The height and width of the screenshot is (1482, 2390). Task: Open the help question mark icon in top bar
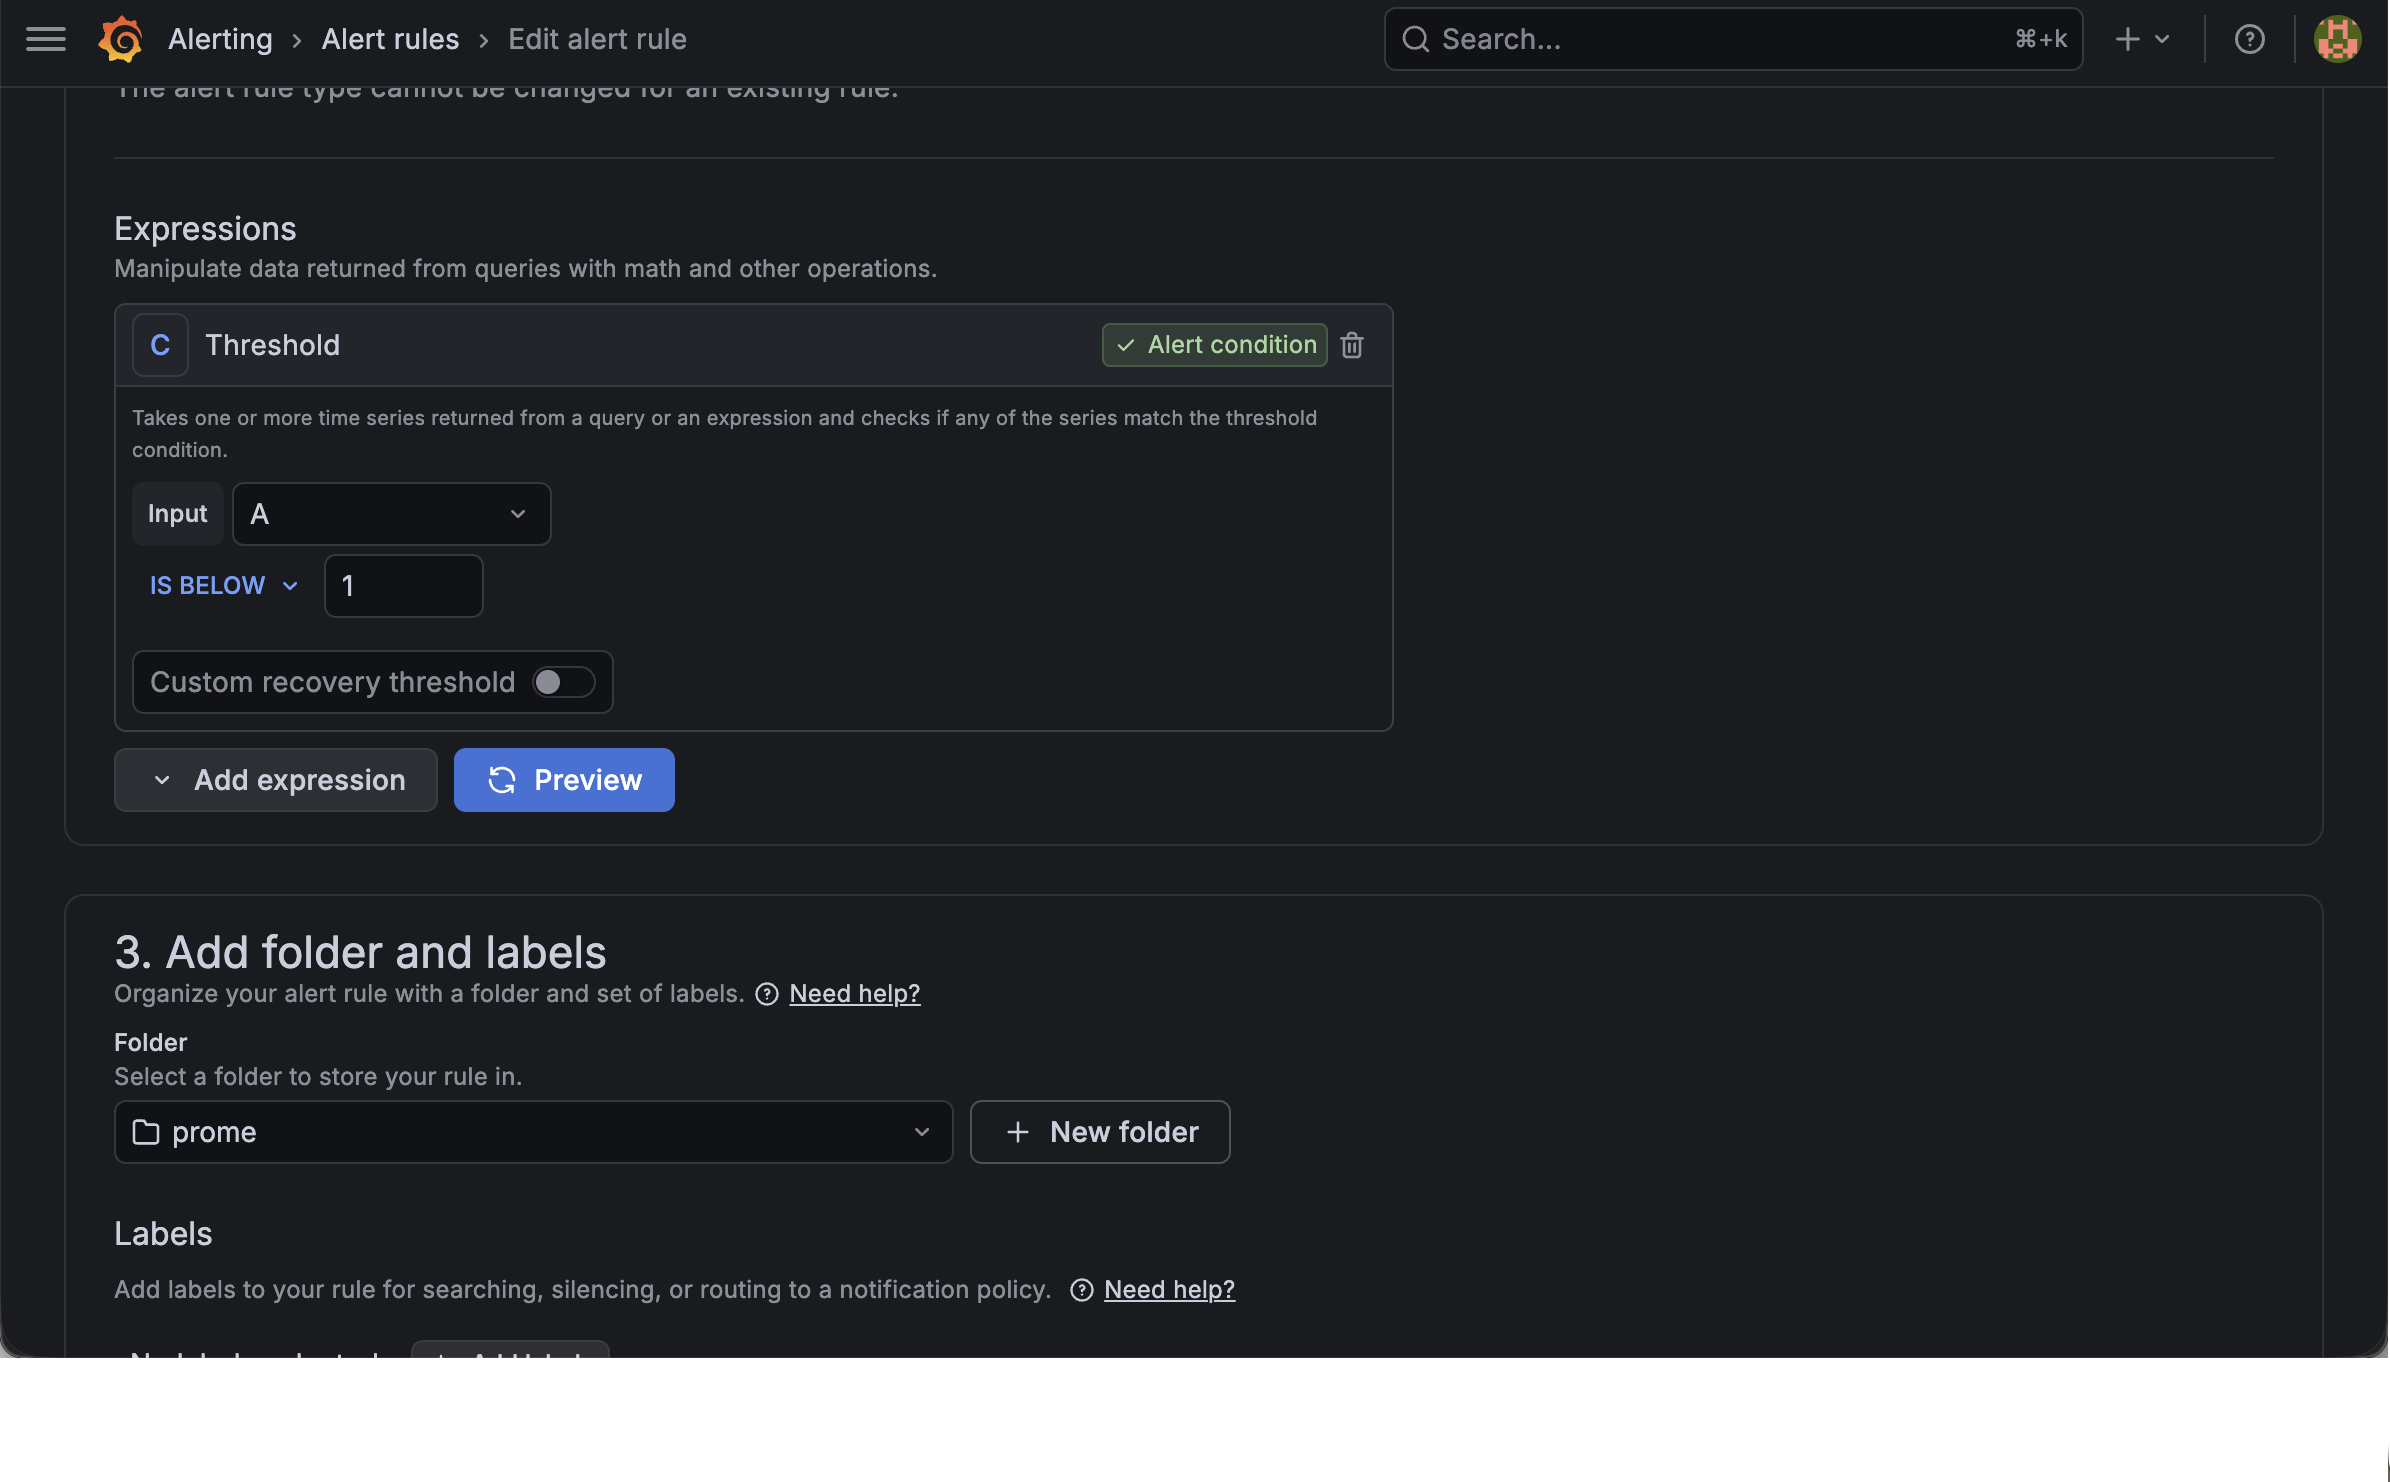click(x=2249, y=39)
